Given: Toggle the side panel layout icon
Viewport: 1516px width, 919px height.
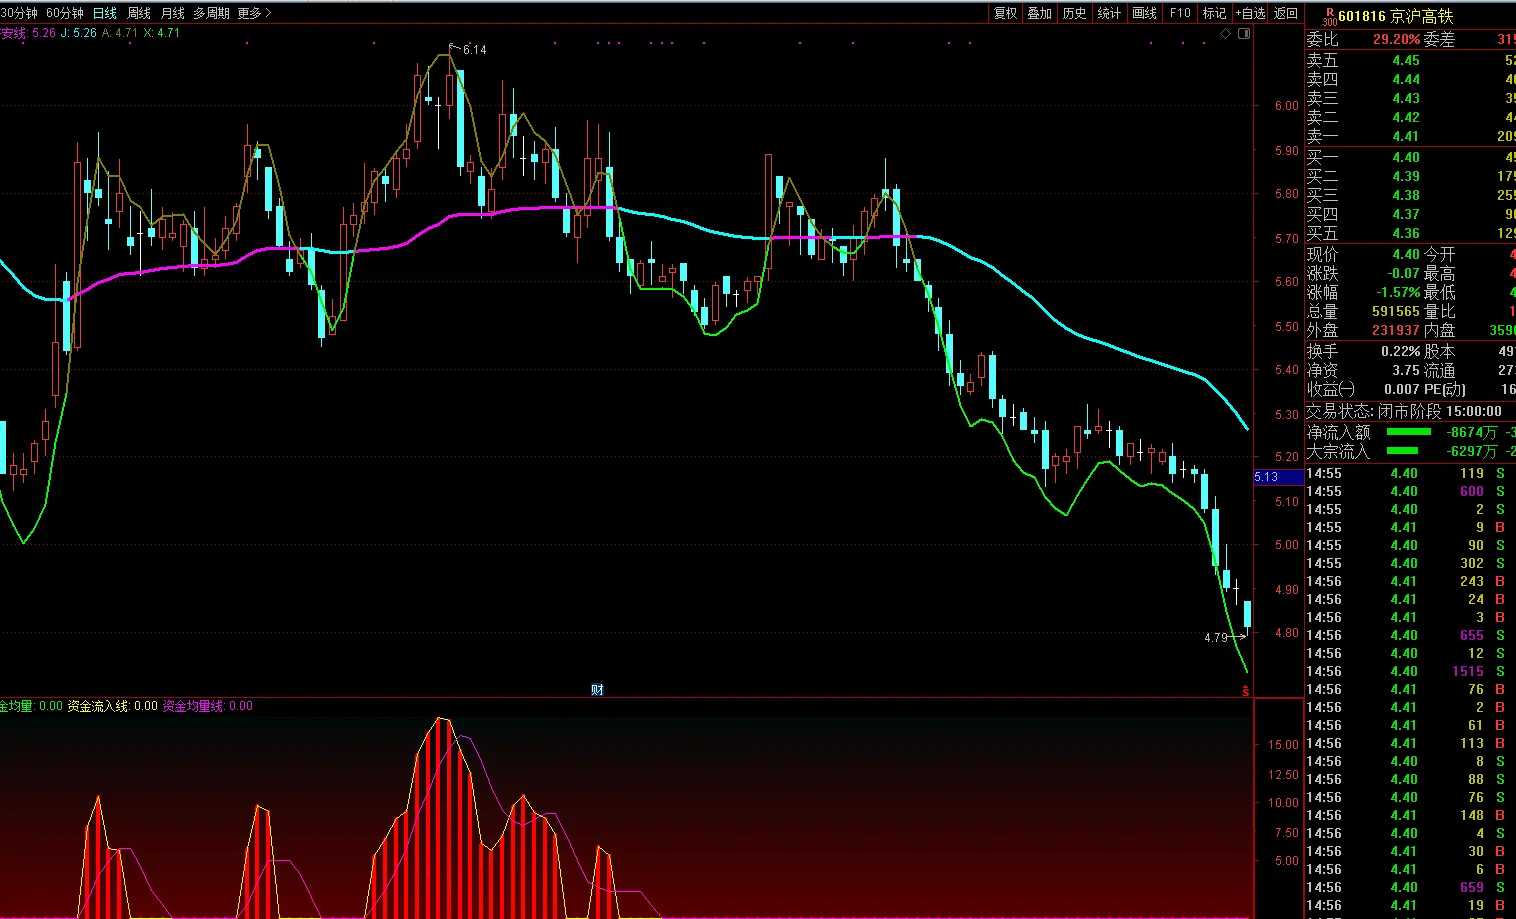Looking at the screenshot, I should click(1244, 33).
